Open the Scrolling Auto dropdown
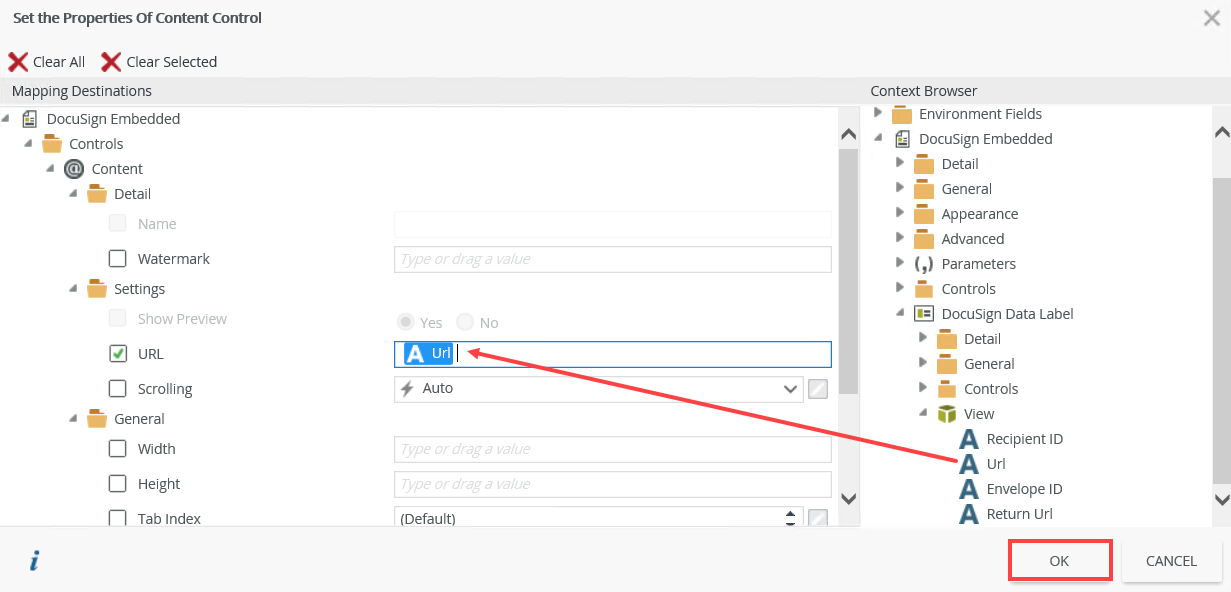This screenshot has height=592, width=1231. pos(599,389)
